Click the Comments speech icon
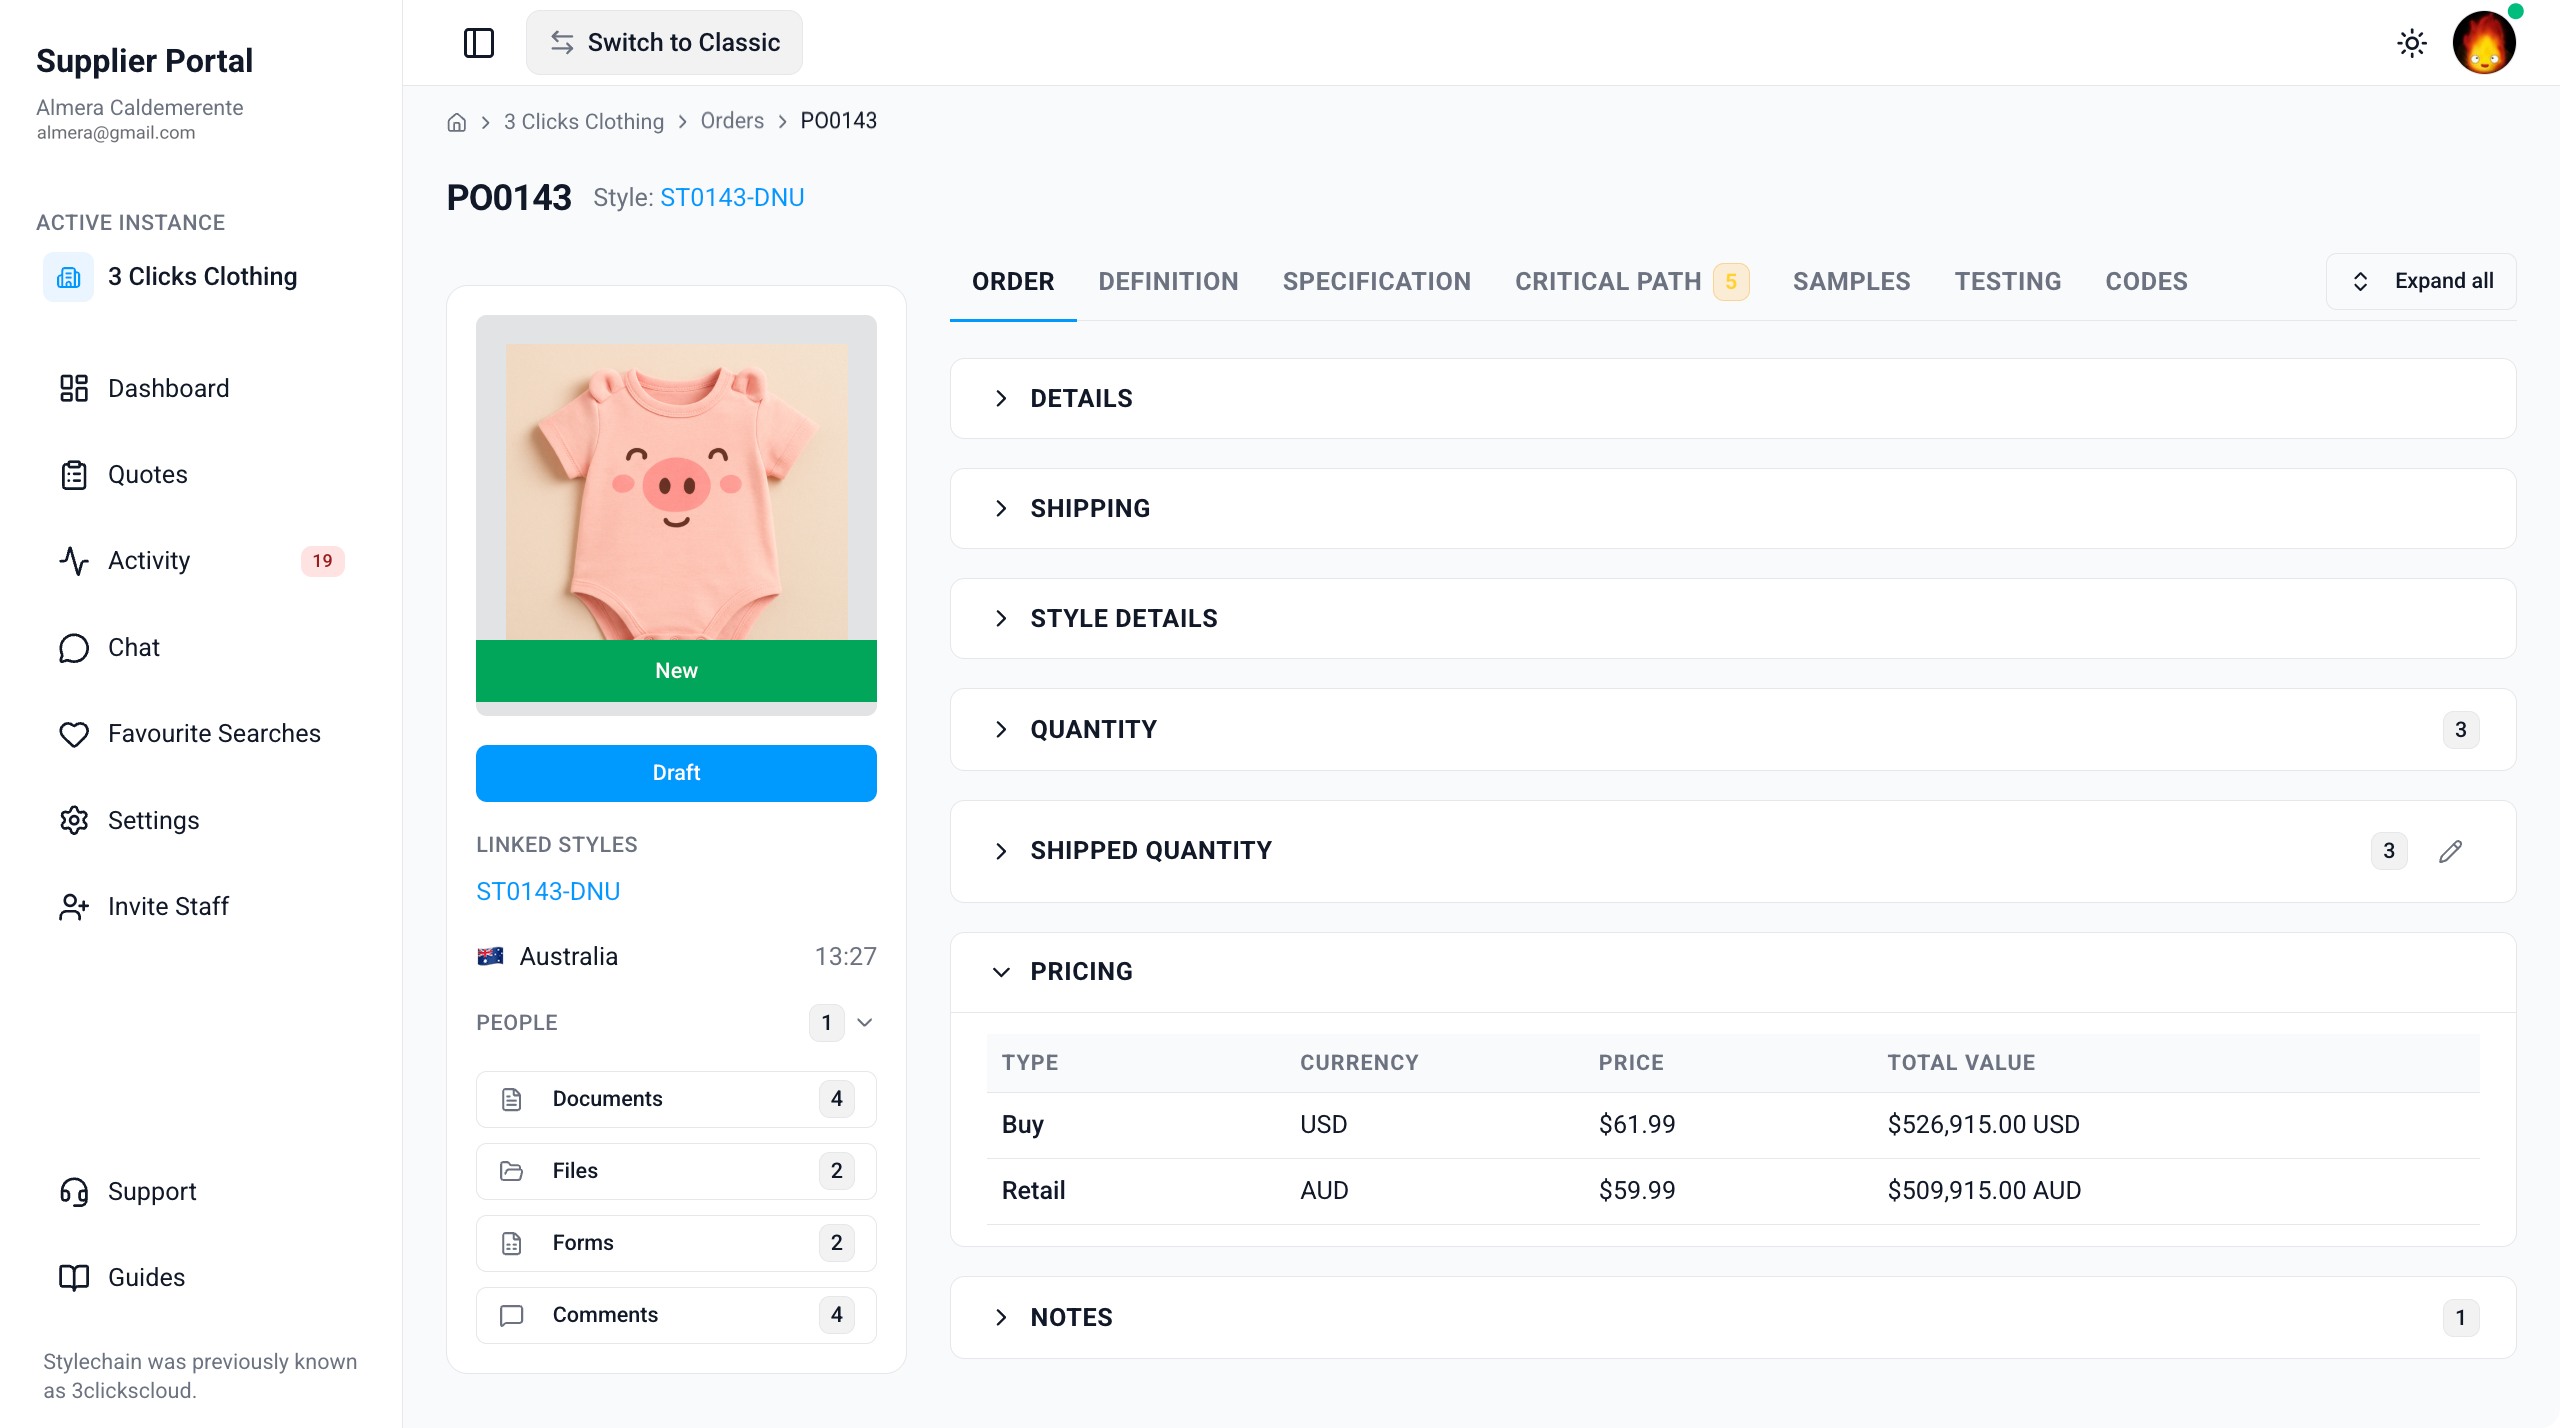This screenshot has height=1428, width=2560. (512, 1315)
